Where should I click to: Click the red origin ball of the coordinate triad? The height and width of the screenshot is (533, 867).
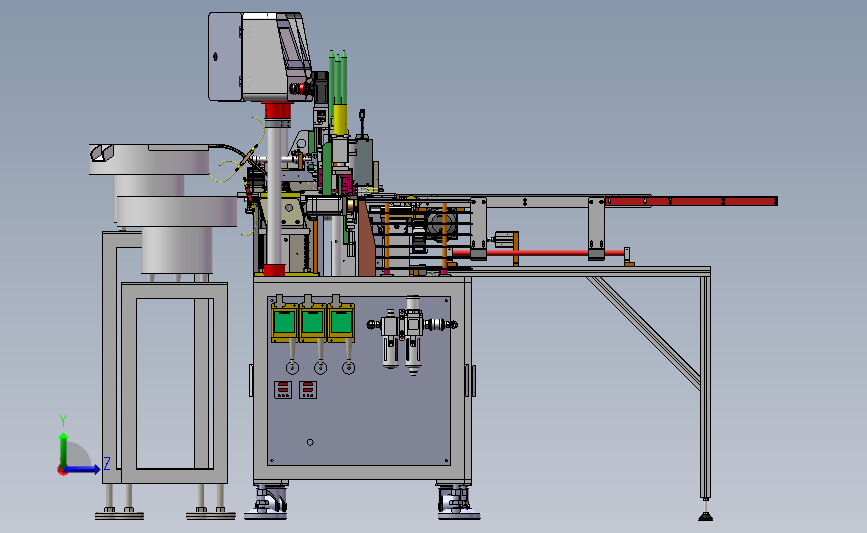pyautogui.click(x=62, y=471)
